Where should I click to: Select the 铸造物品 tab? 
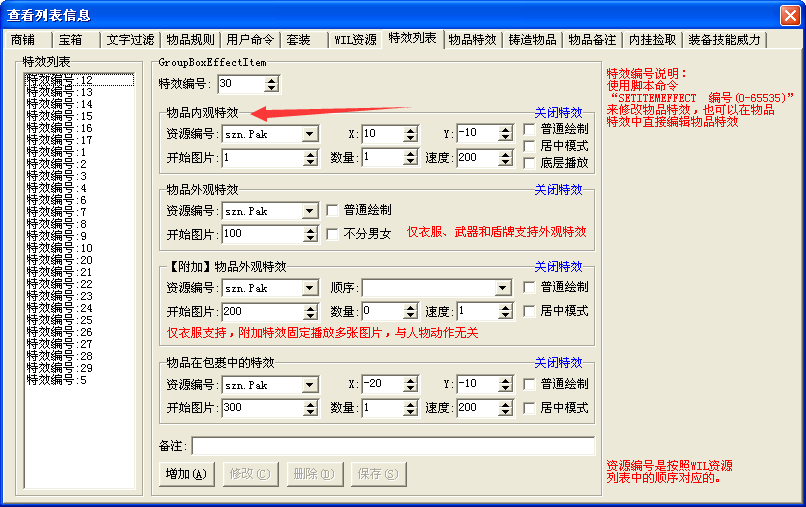(533, 40)
